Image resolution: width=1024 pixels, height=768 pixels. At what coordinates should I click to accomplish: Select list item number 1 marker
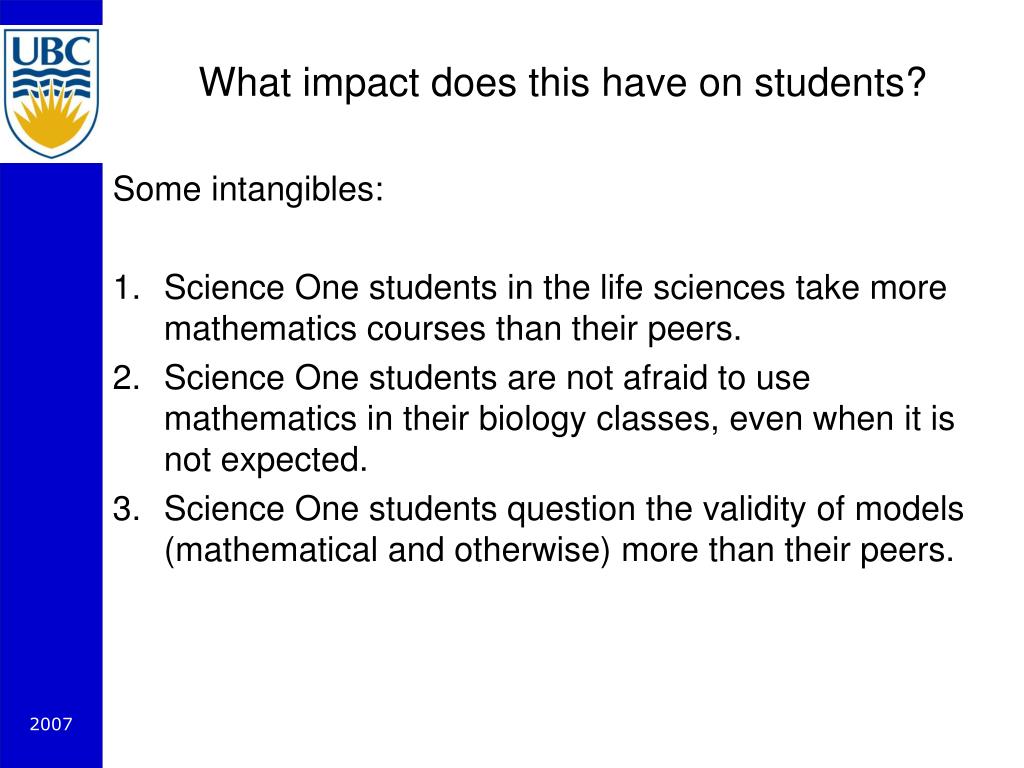tap(126, 288)
